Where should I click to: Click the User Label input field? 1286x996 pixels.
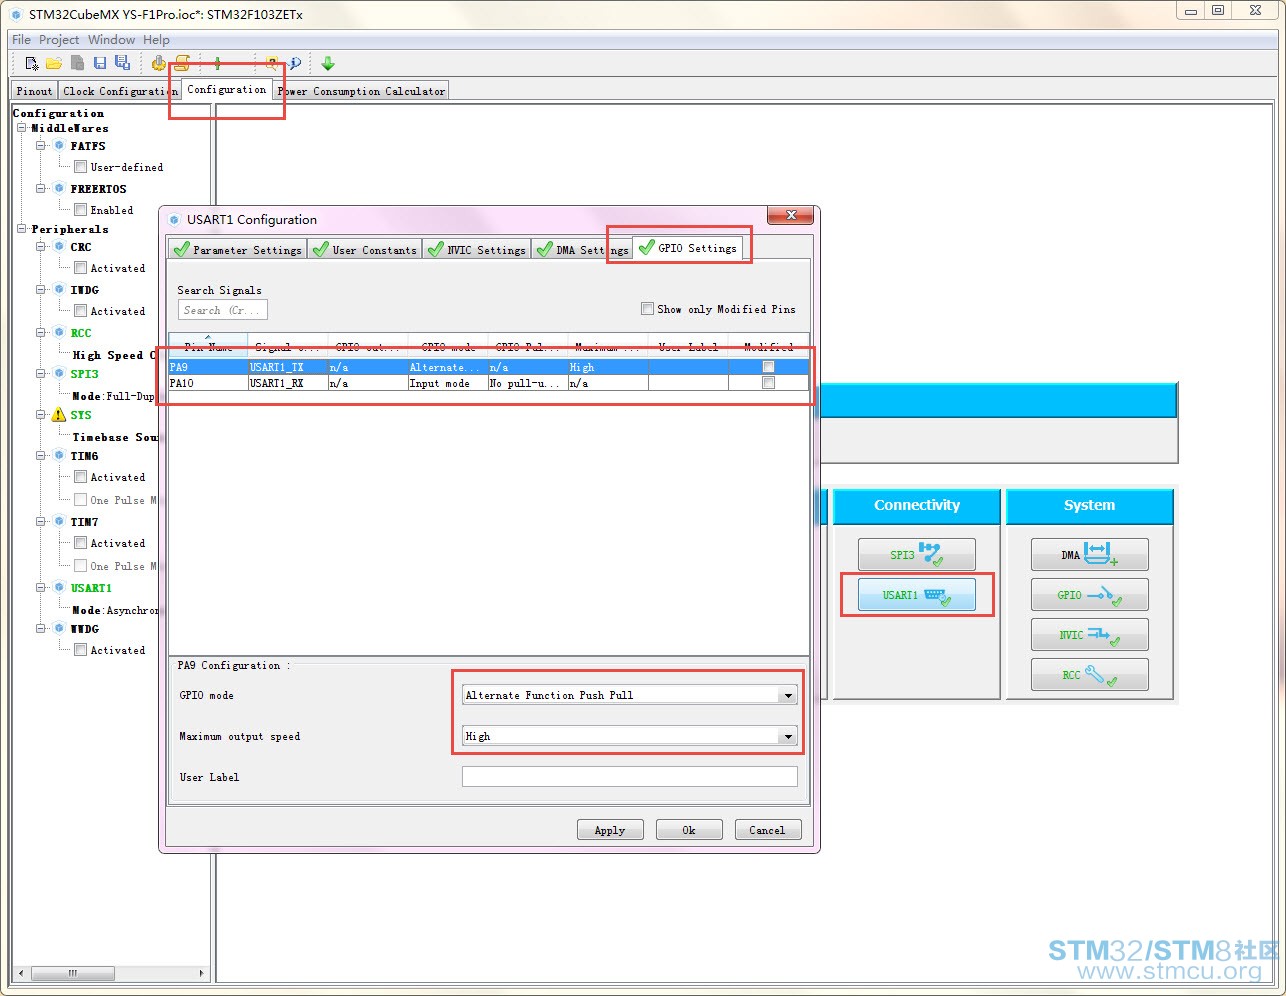click(x=630, y=777)
